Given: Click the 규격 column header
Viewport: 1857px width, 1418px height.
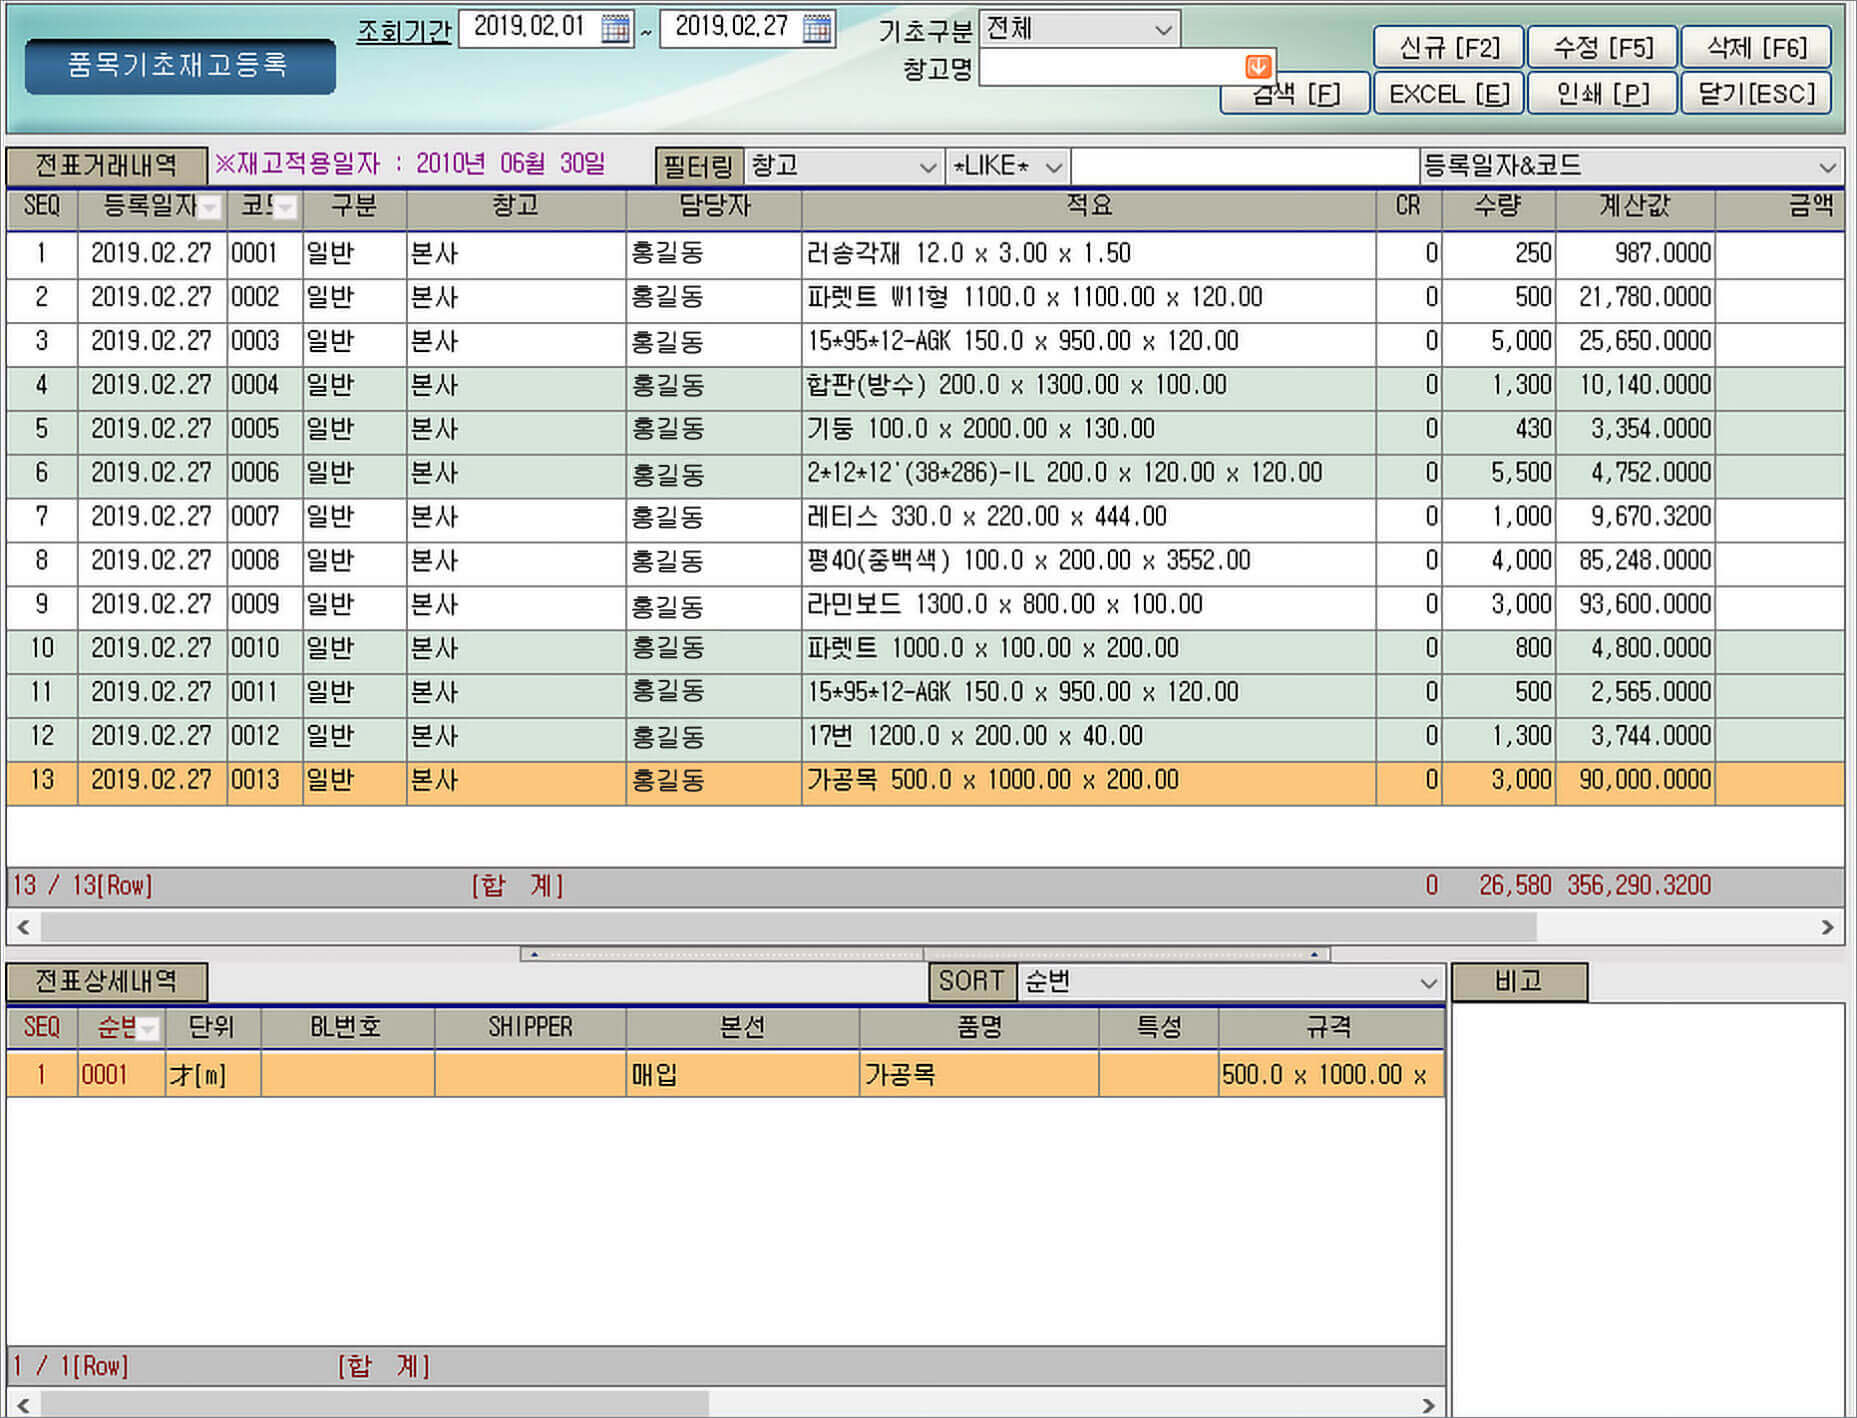Looking at the screenshot, I should [1330, 1028].
